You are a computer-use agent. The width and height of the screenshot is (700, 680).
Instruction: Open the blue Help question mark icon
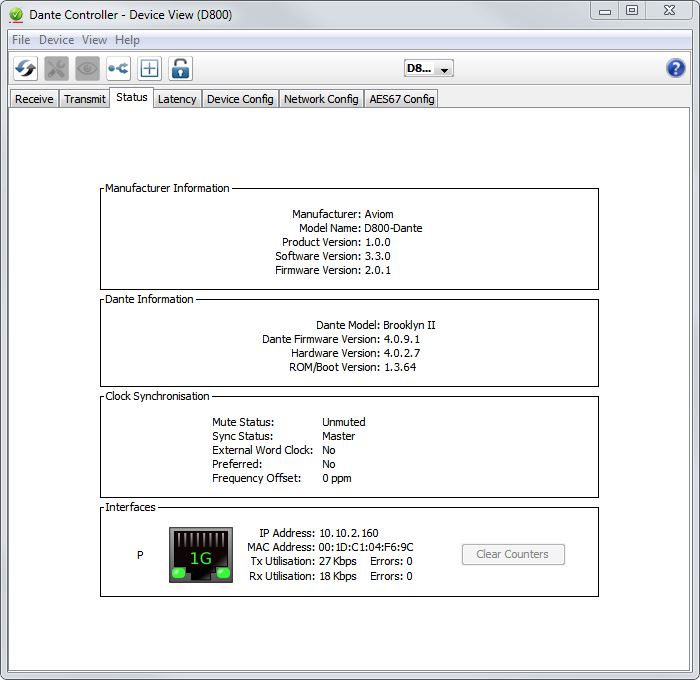click(675, 68)
